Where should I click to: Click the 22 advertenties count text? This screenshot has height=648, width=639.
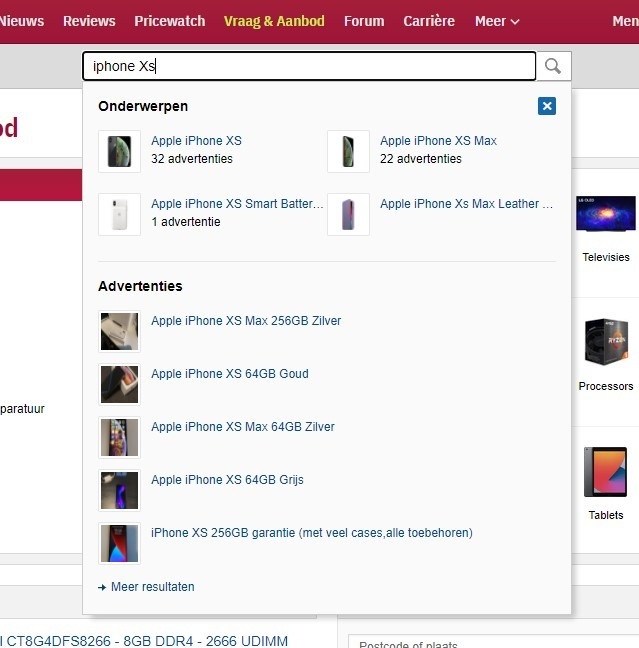421,159
